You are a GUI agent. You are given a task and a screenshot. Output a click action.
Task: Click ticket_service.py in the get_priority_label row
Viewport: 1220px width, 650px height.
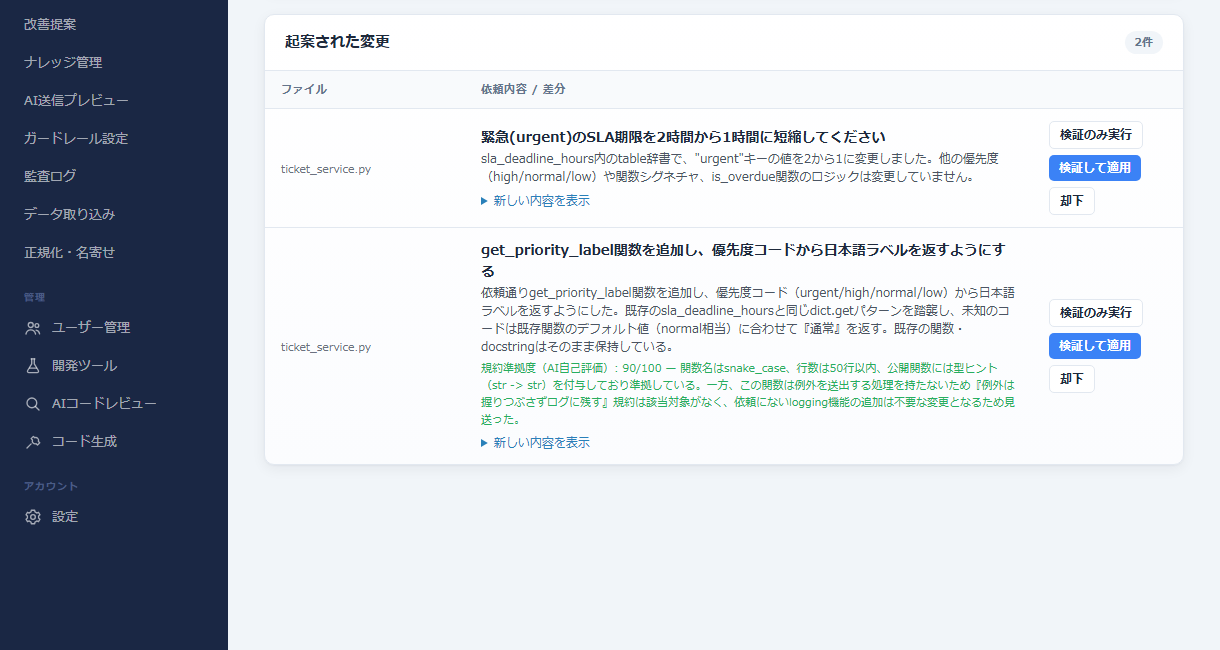point(326,347)
